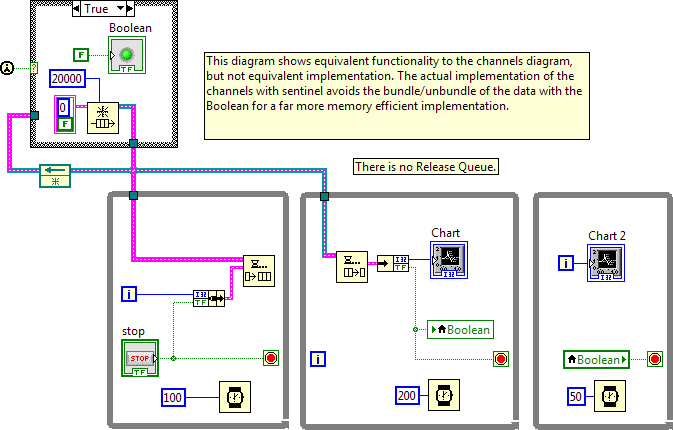Click the First Call function icon

point(7,68)
